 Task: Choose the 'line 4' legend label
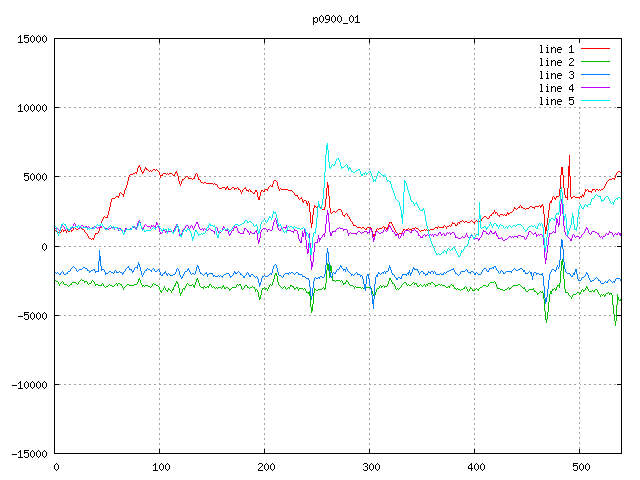[556, 88]
